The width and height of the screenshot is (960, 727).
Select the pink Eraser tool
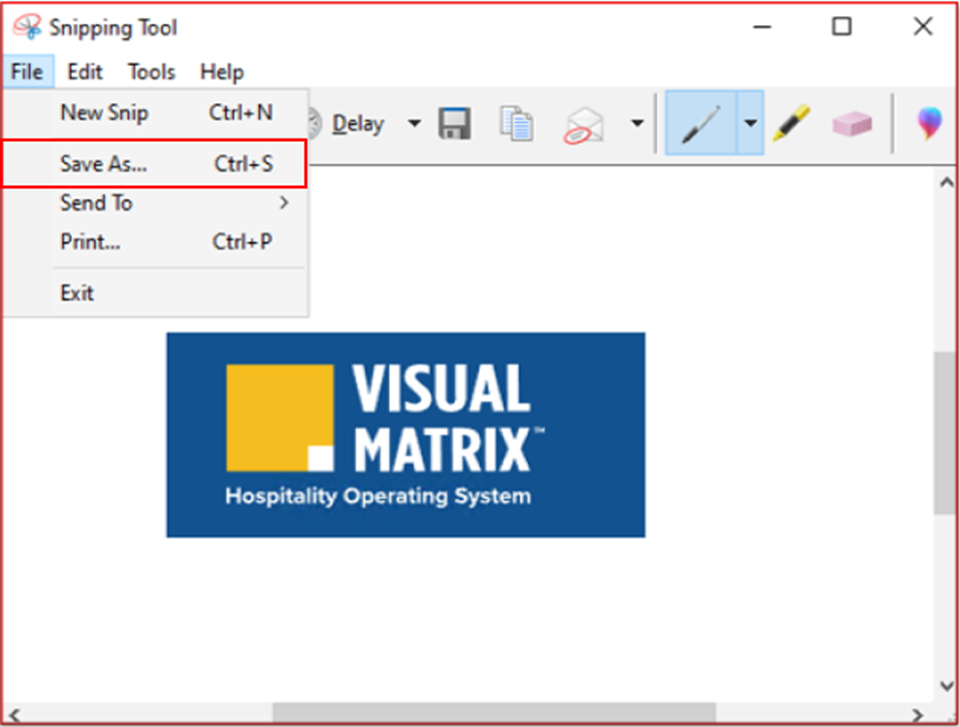pyautogui.click(x=850, y=124)
